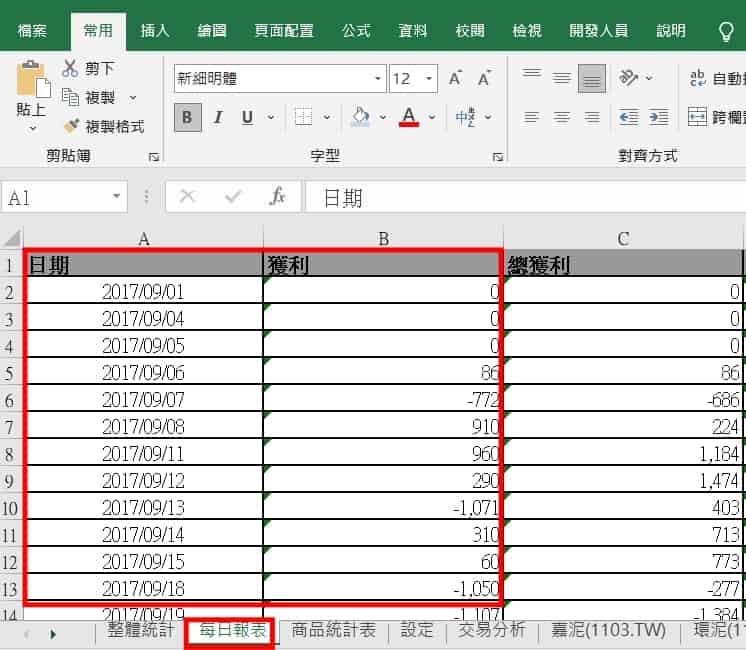Open the font name dropdown
The image size is (746, 650).
[378, 78]
